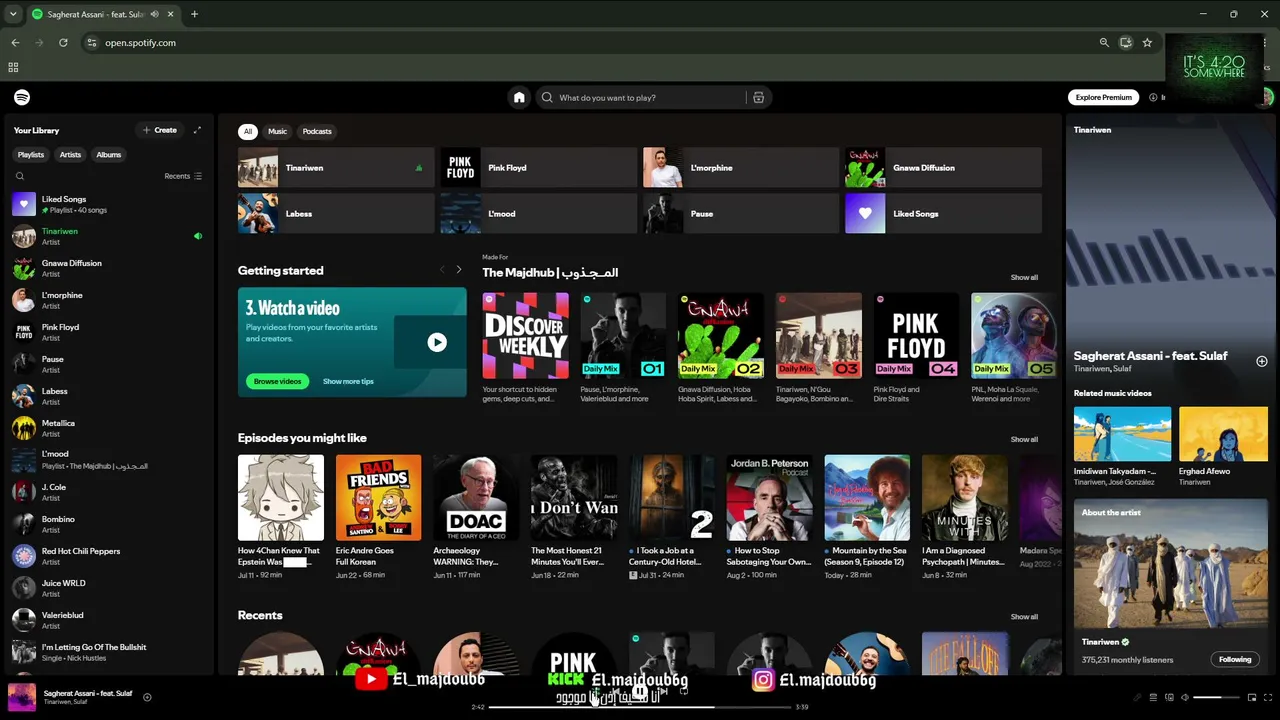
Task: Open the queue icon in the player bar
Action: pyautogui.click(x=1153, y=697)
